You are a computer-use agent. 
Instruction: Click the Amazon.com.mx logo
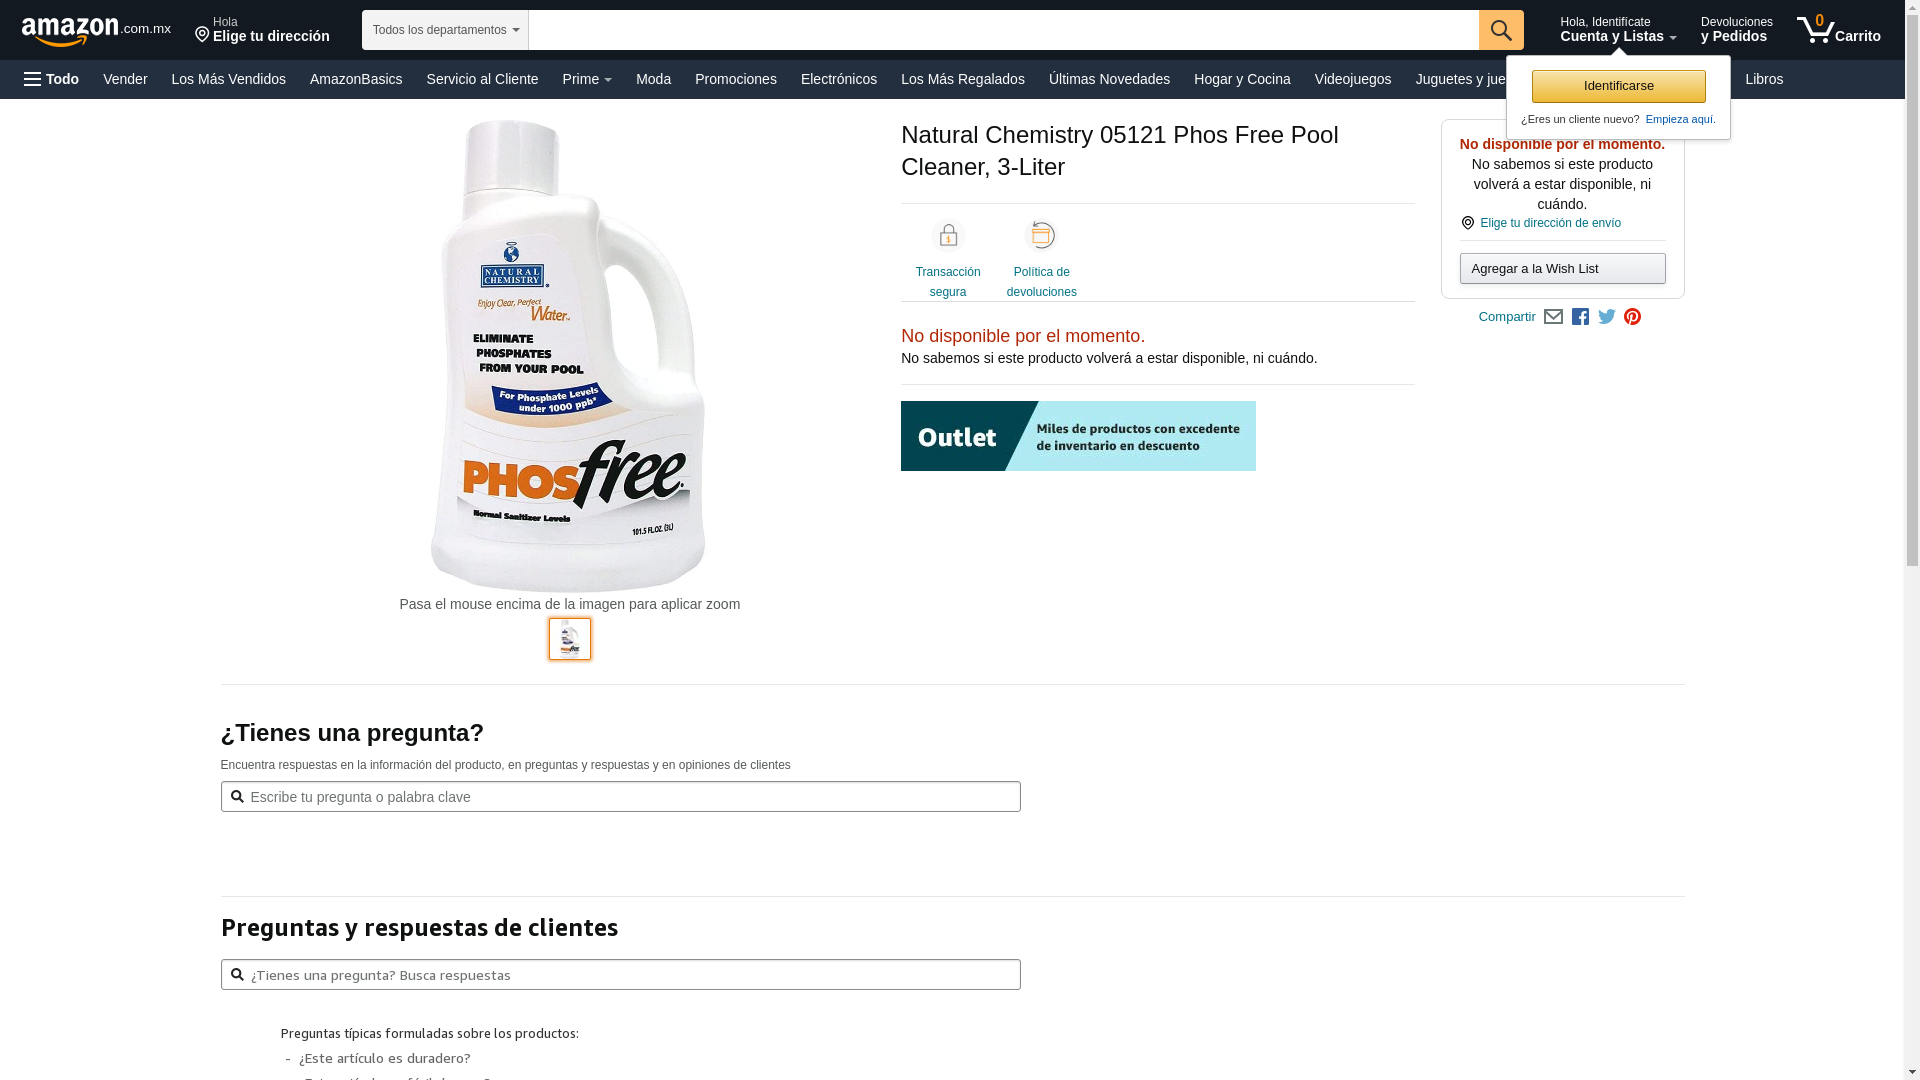click(x=96, y=31)
